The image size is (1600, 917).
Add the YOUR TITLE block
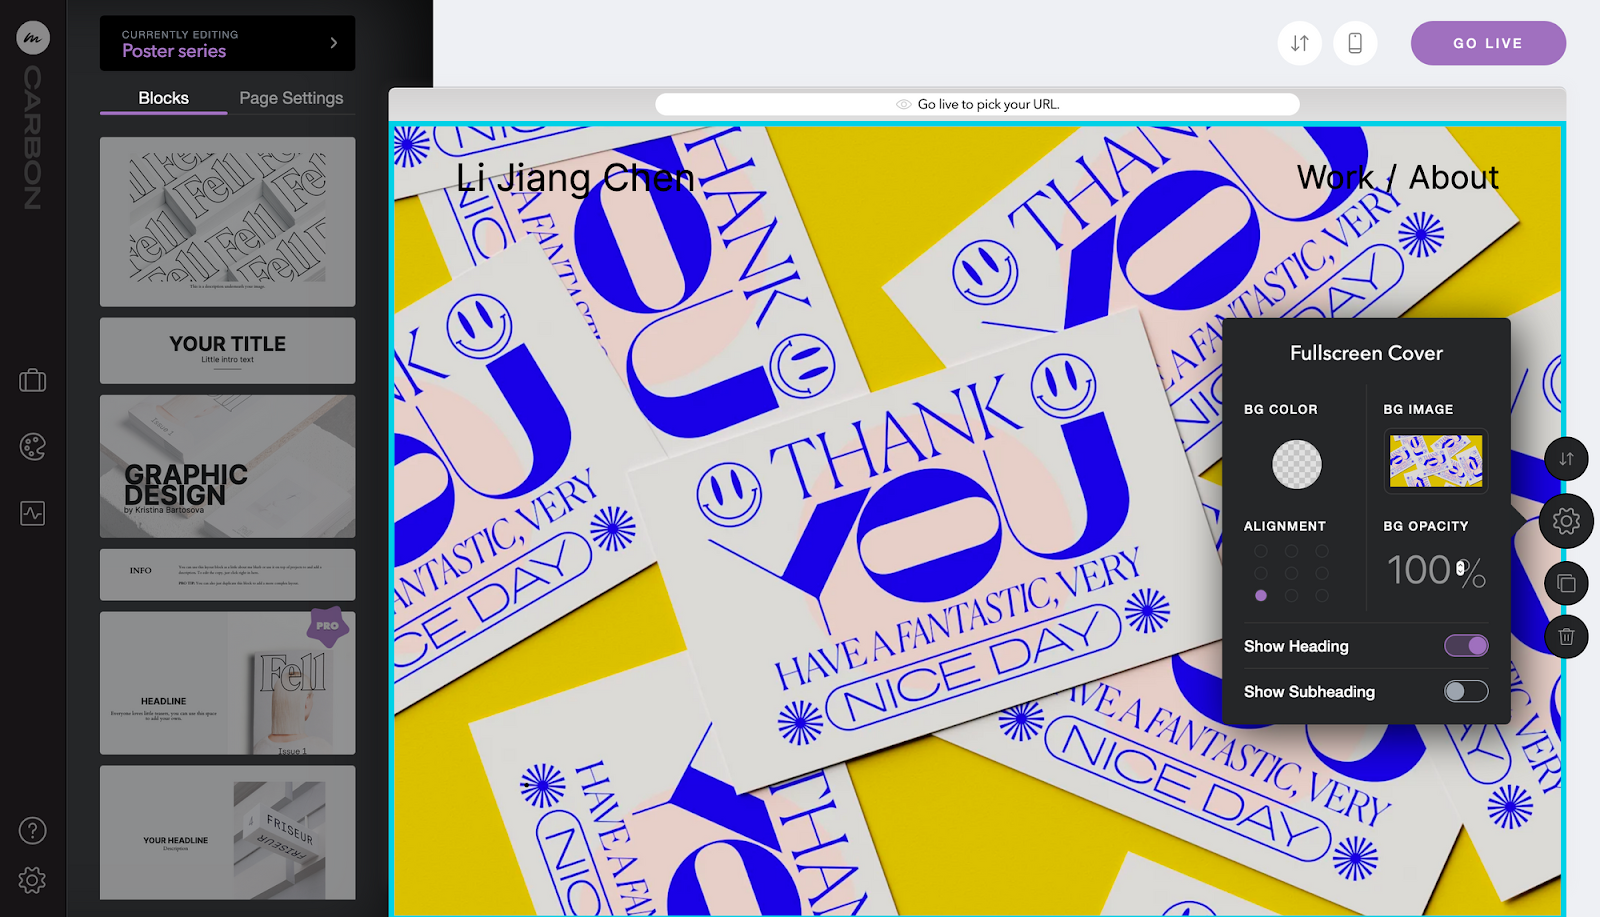(227, 350)
